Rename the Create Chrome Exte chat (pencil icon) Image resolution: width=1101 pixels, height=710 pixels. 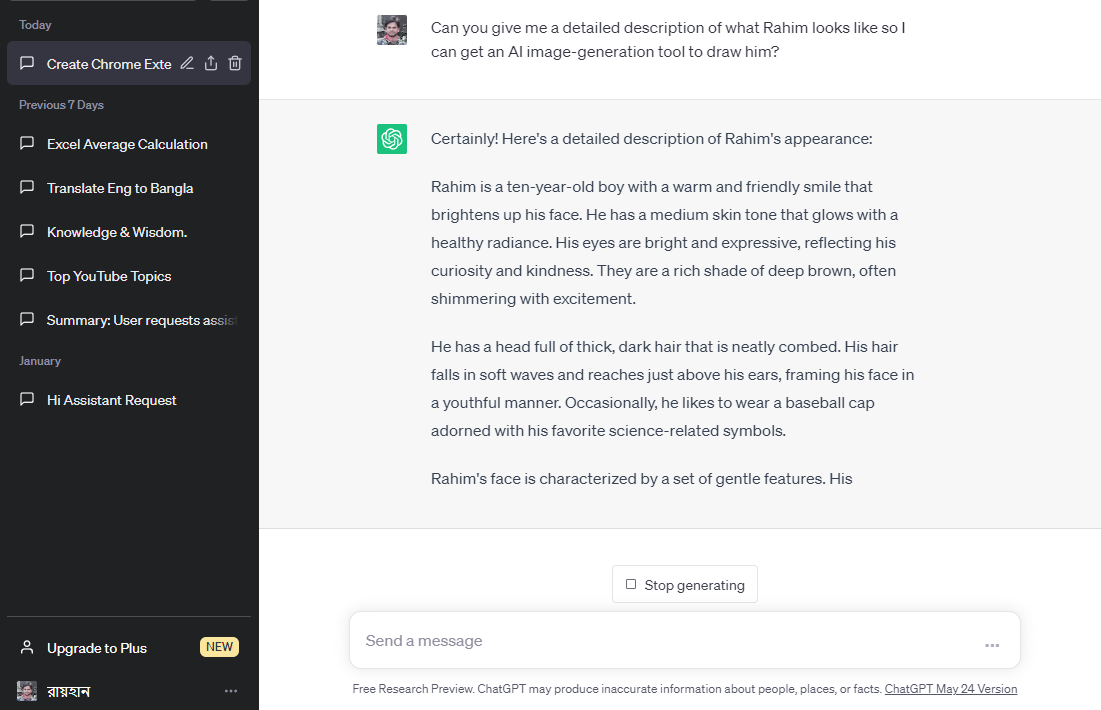click(187, 64)
